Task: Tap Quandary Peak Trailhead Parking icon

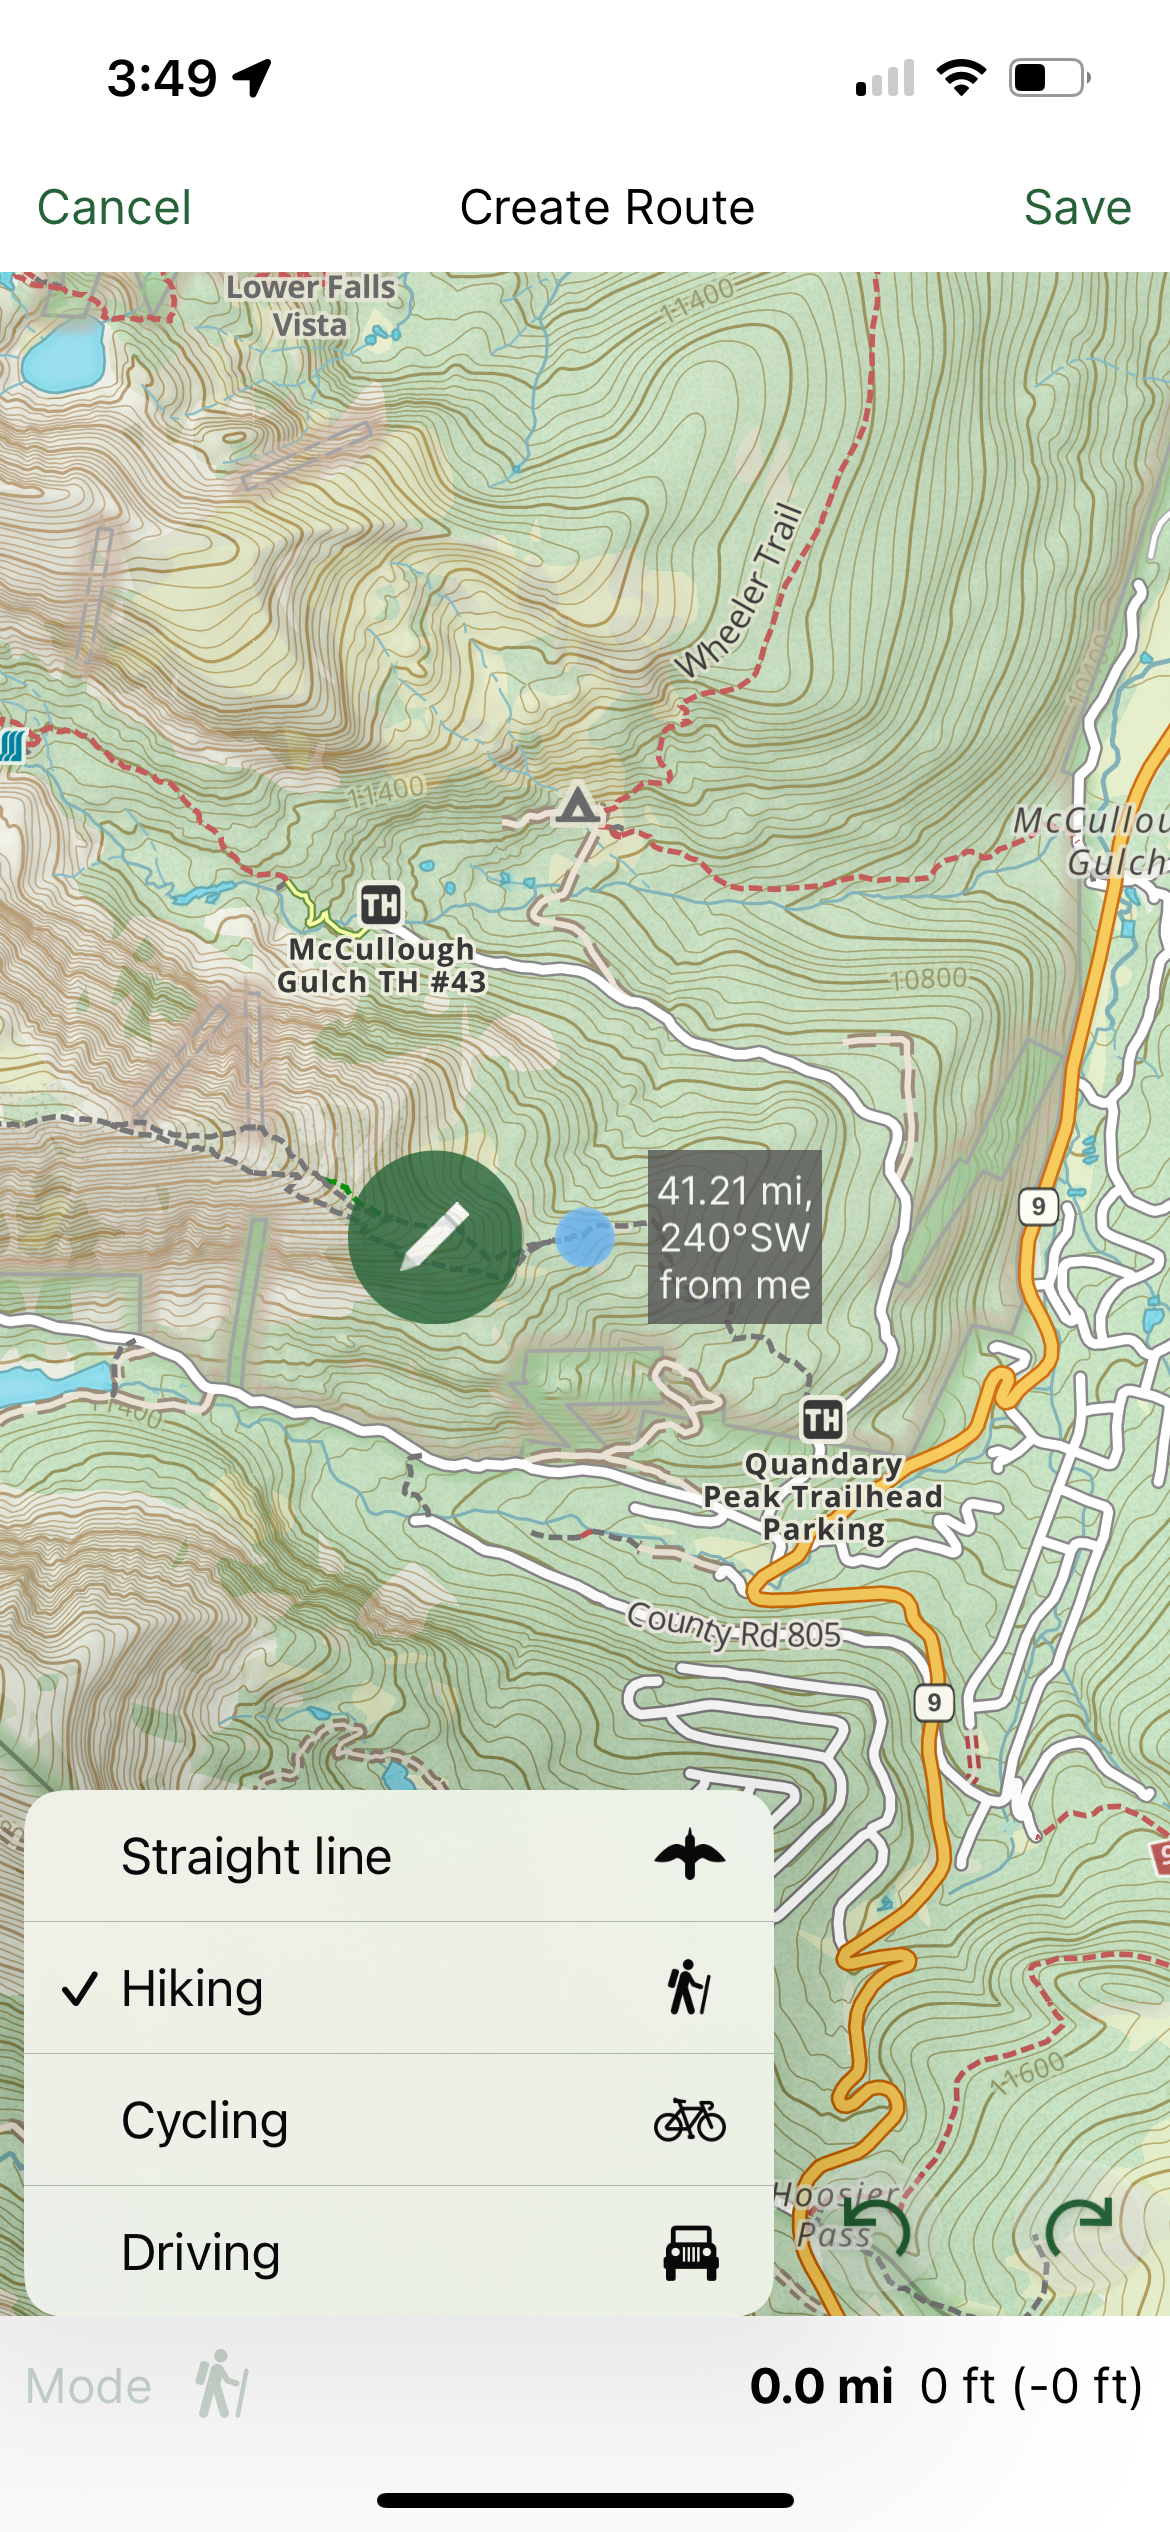Action: click(823, 1419)
